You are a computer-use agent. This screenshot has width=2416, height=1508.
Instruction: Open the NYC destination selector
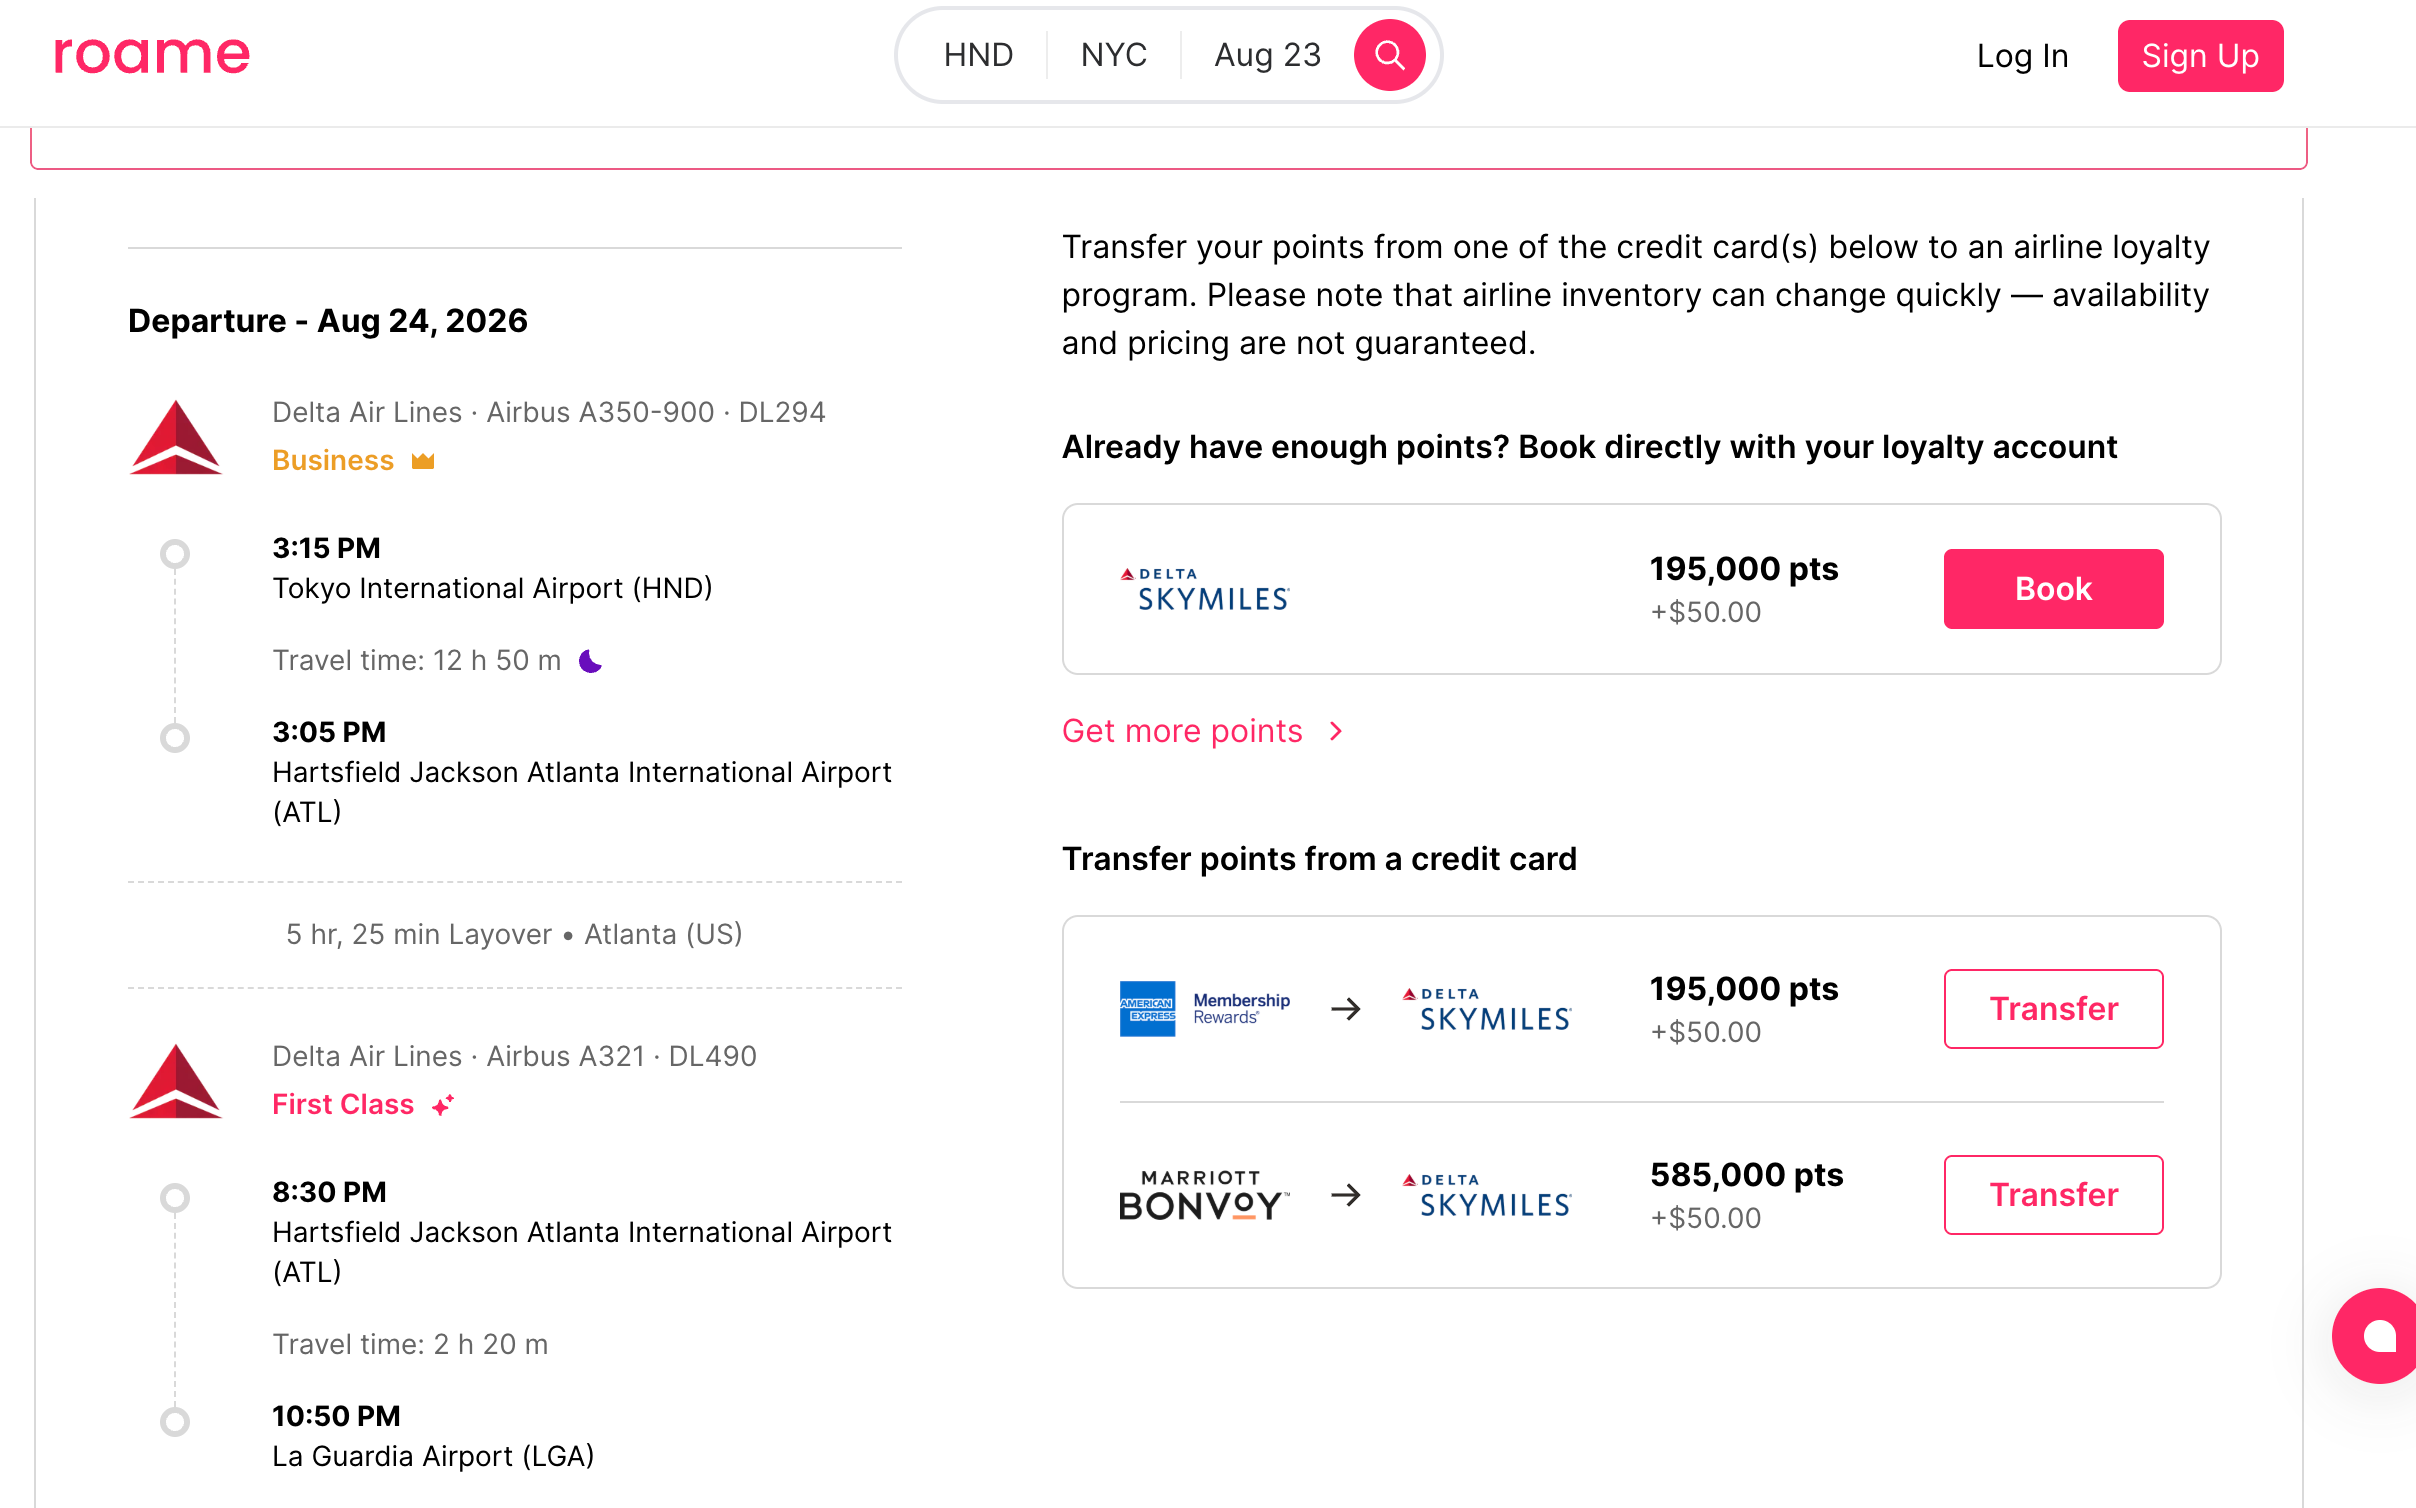1113,54
